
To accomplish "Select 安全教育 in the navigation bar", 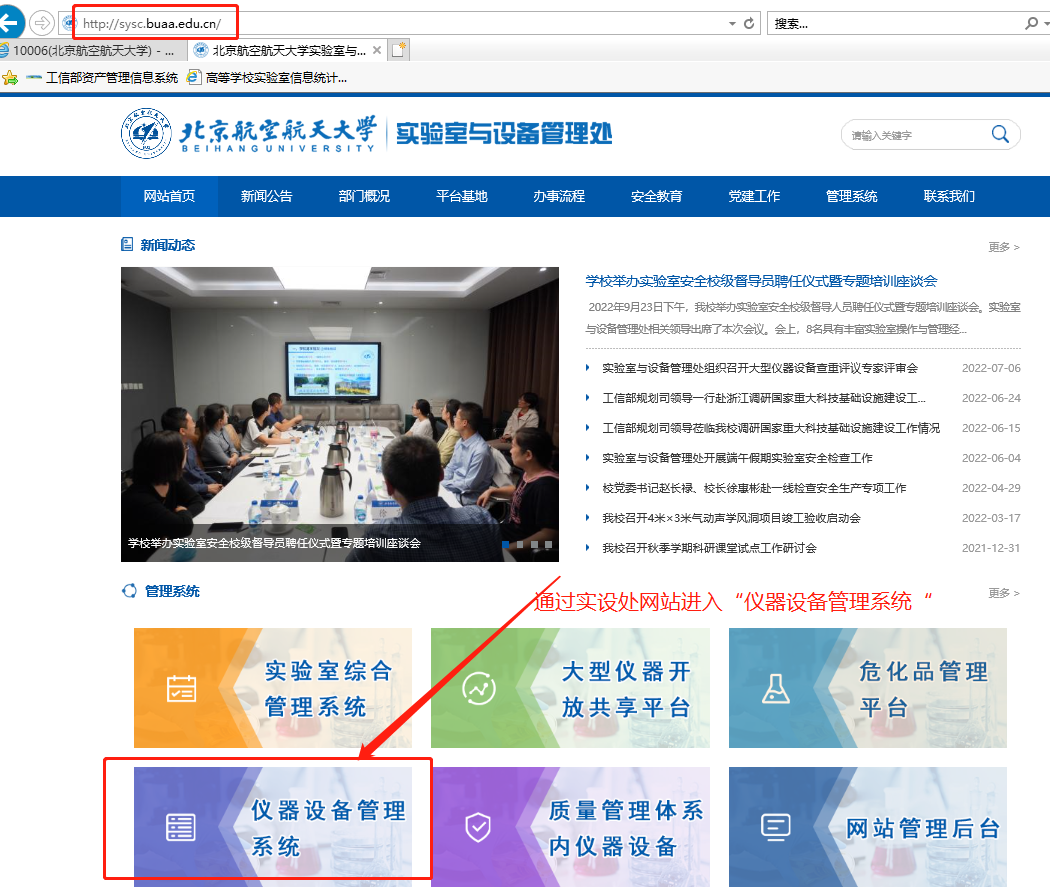I will click(656, 196).
